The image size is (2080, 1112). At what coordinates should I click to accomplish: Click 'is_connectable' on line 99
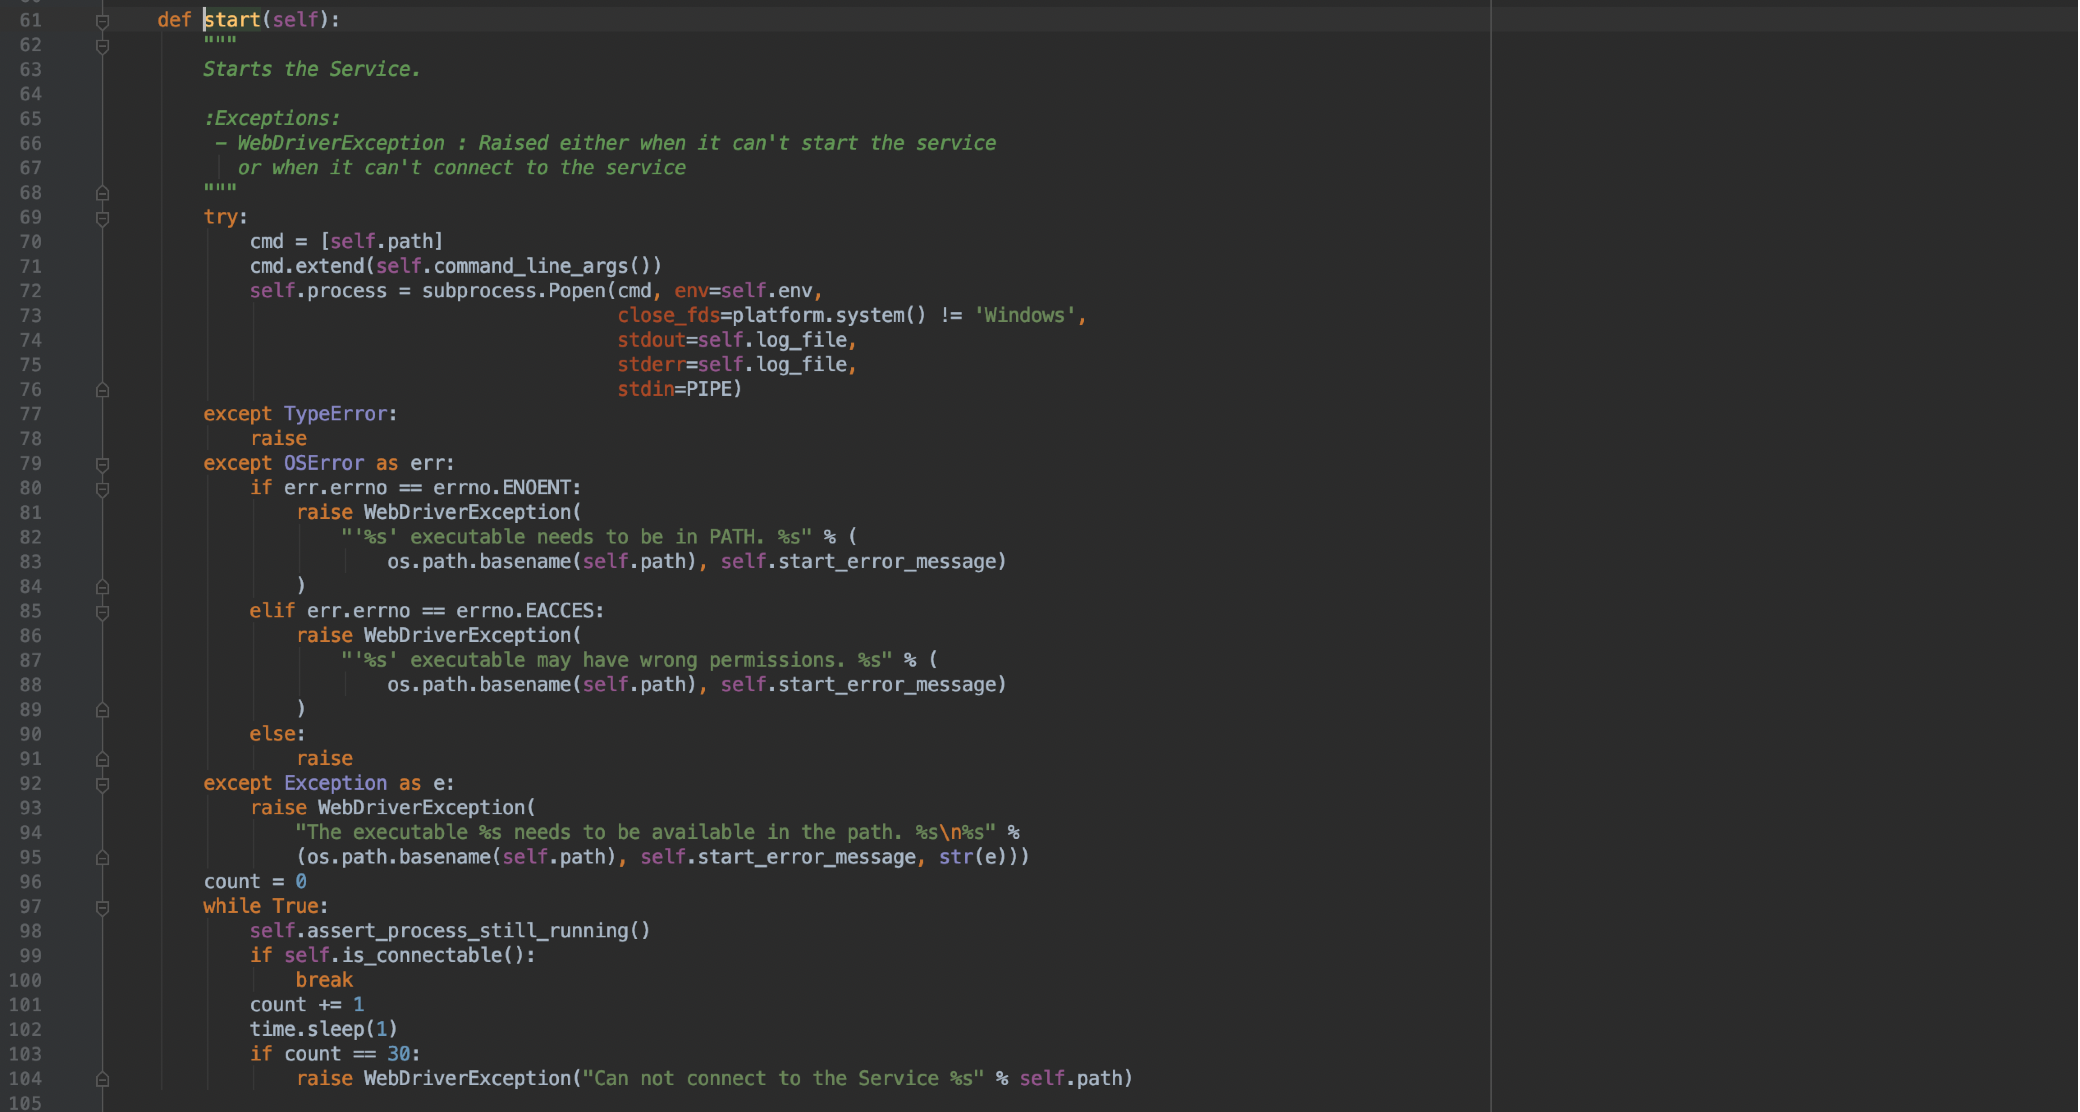[x=422, y=955]
